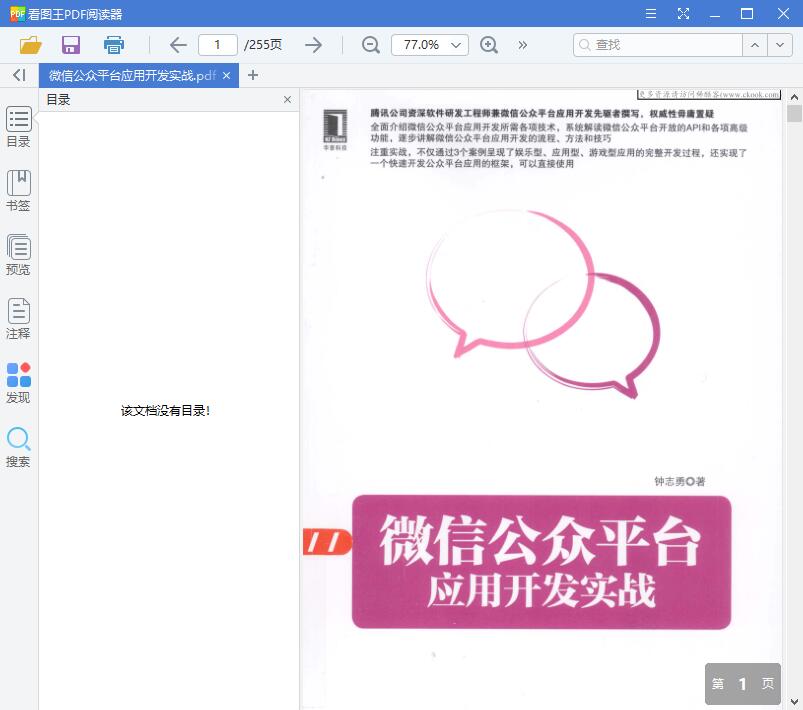Open a file with the folder icon
Image resolution: width=803 pixels, height=710 pixels.
[30, 45]
